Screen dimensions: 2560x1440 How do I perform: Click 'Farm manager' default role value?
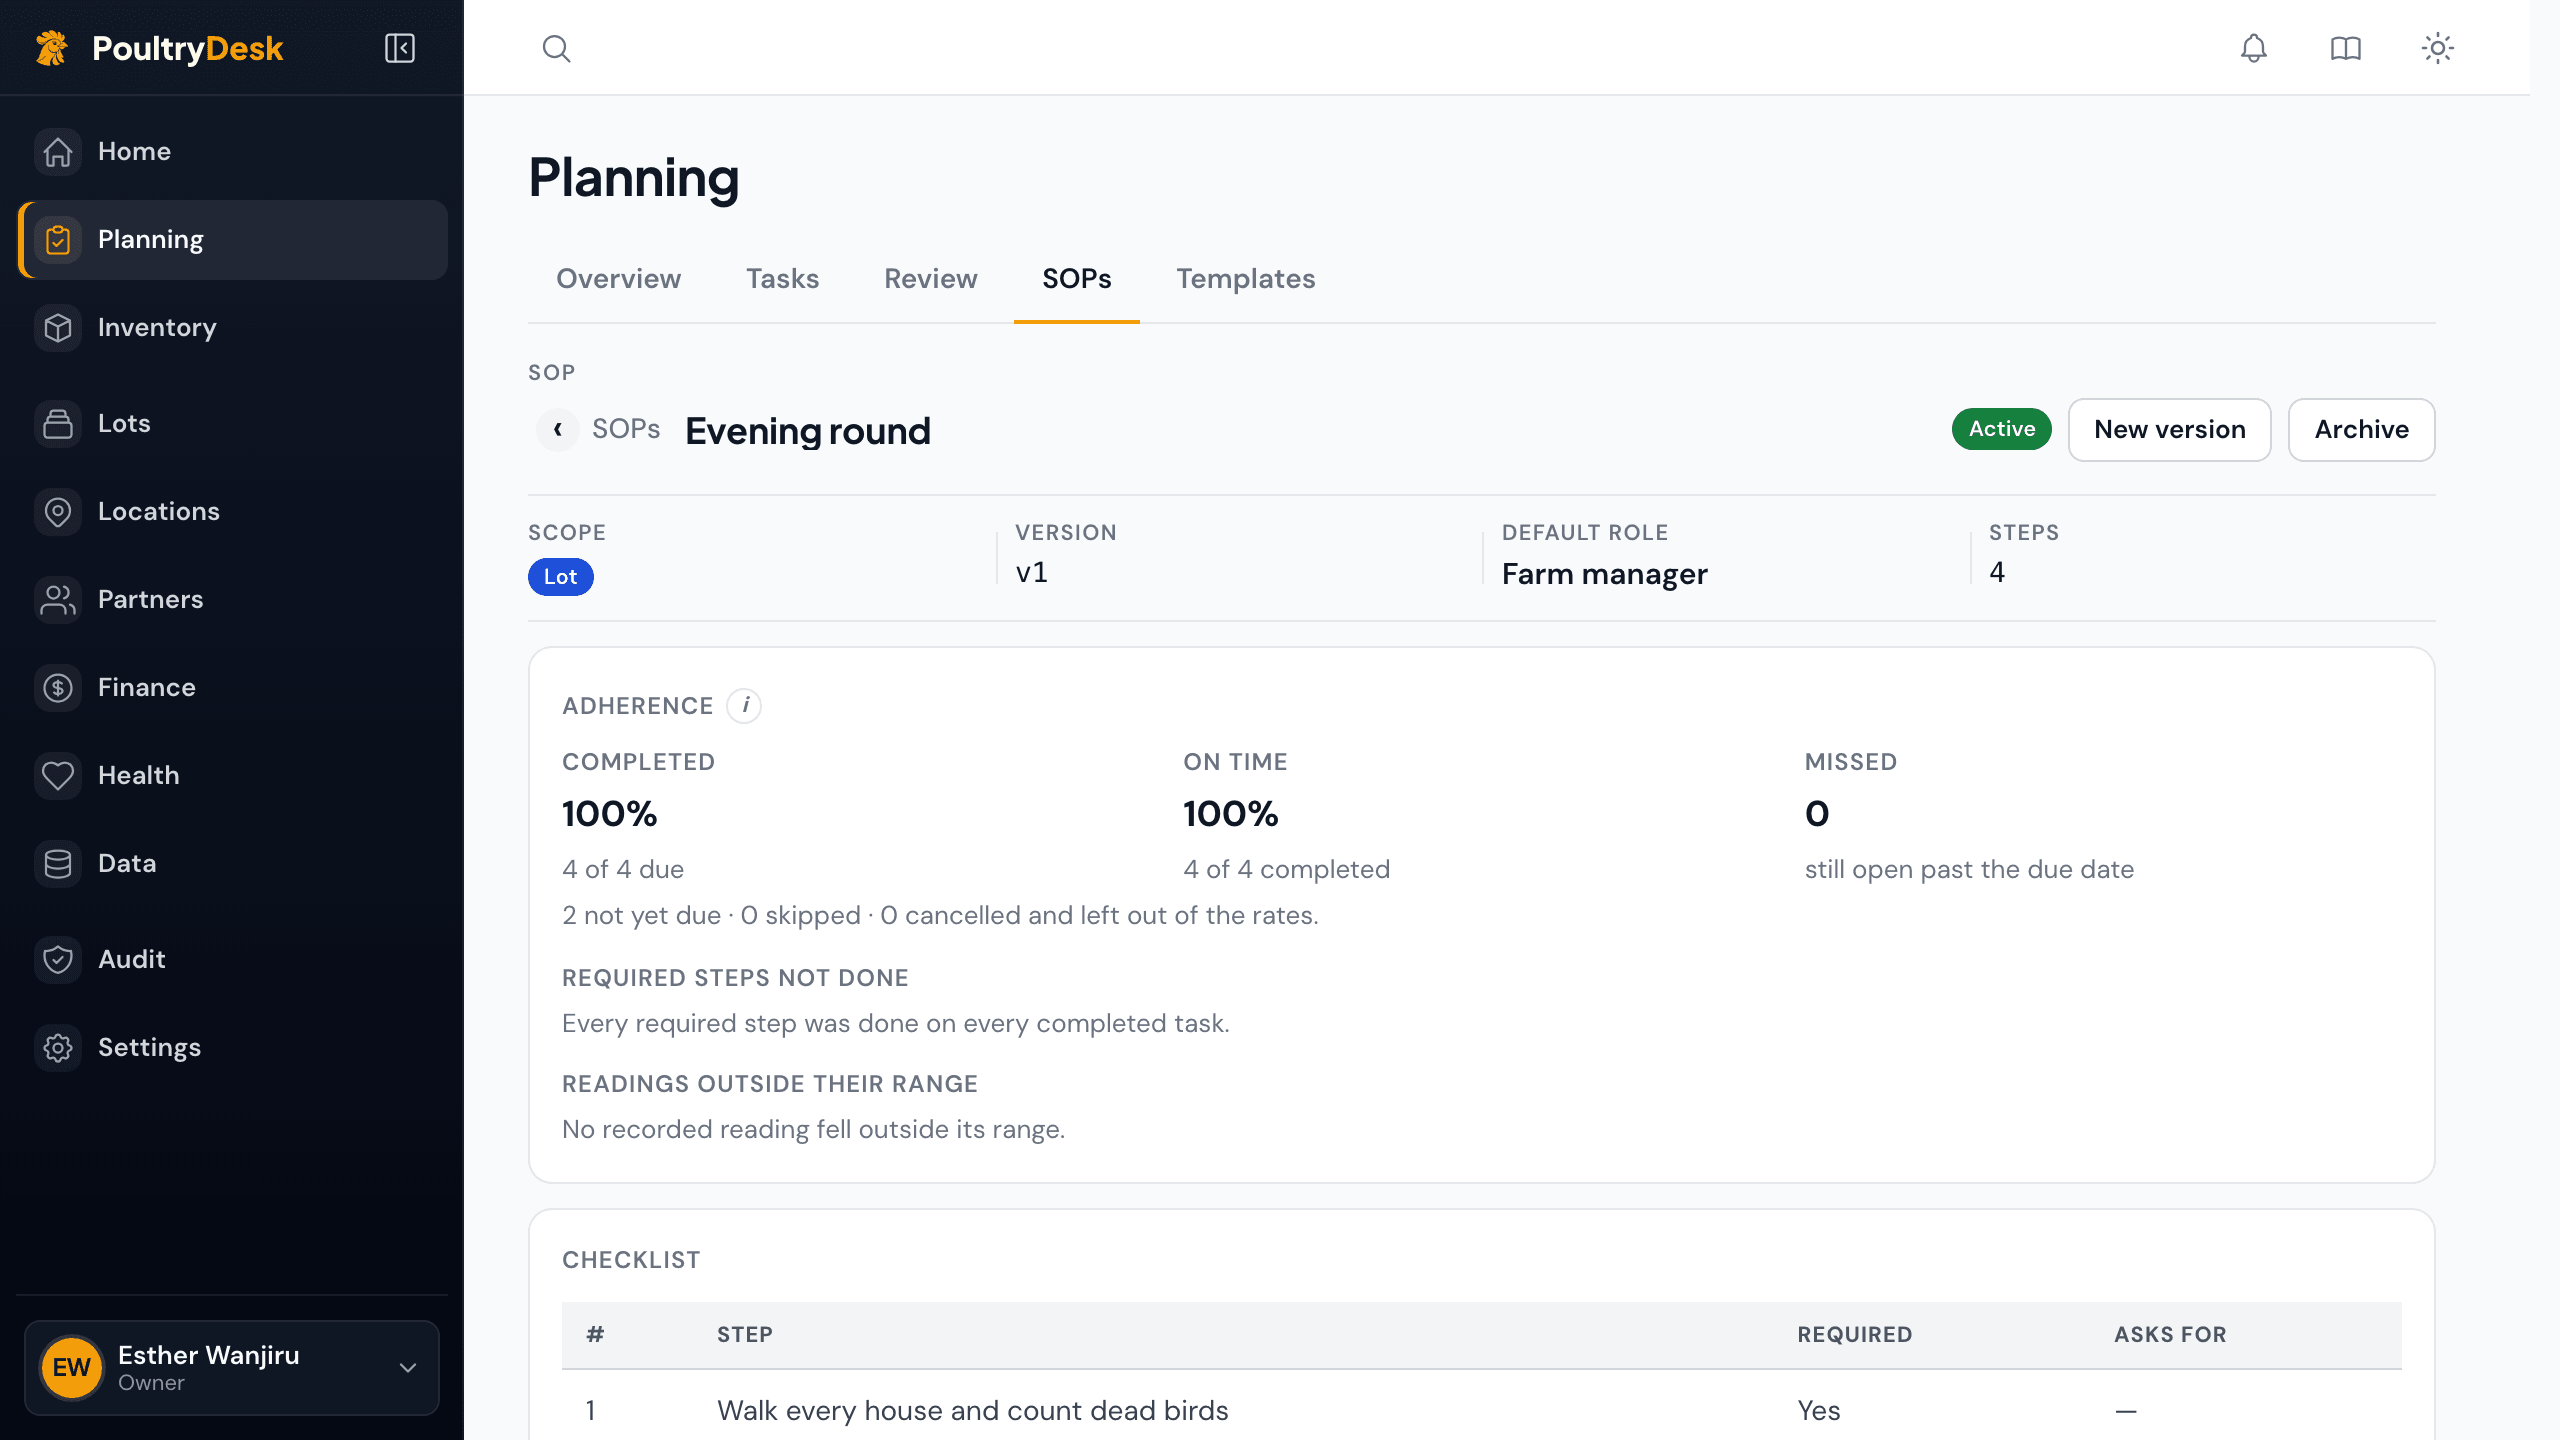[x=1604, y=575]
